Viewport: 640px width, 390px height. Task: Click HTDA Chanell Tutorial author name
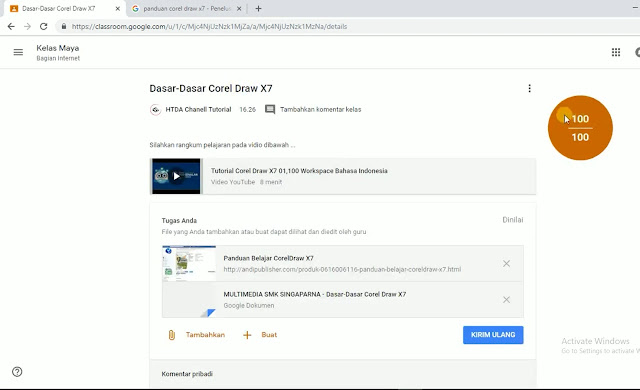198,109
